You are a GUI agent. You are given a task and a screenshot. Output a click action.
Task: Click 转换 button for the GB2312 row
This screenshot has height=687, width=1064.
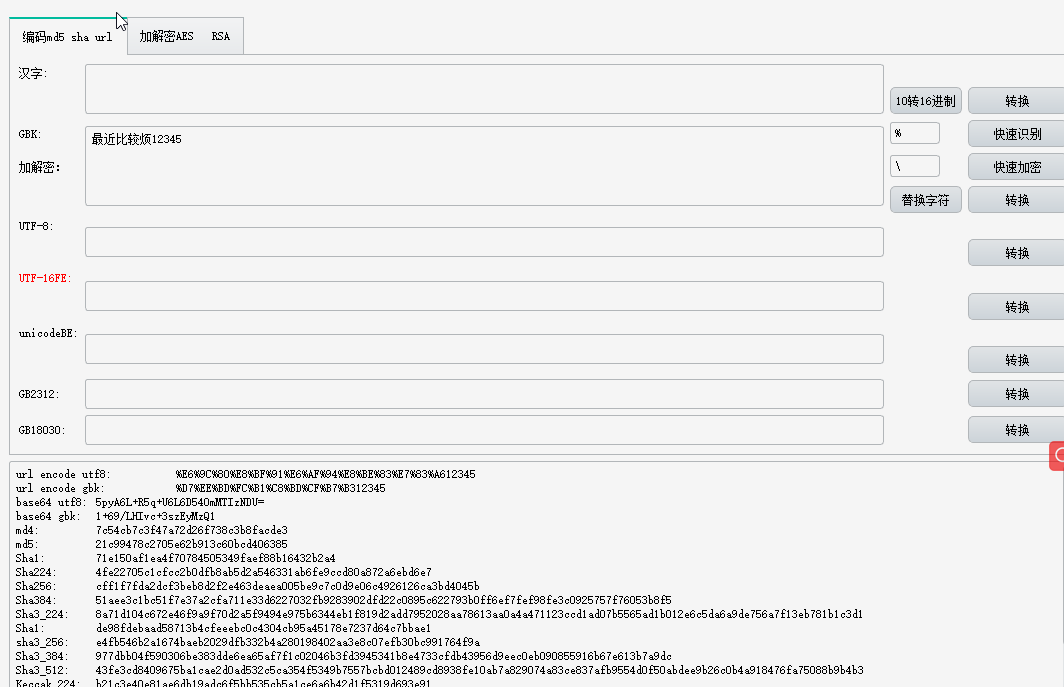point(1016,394)
